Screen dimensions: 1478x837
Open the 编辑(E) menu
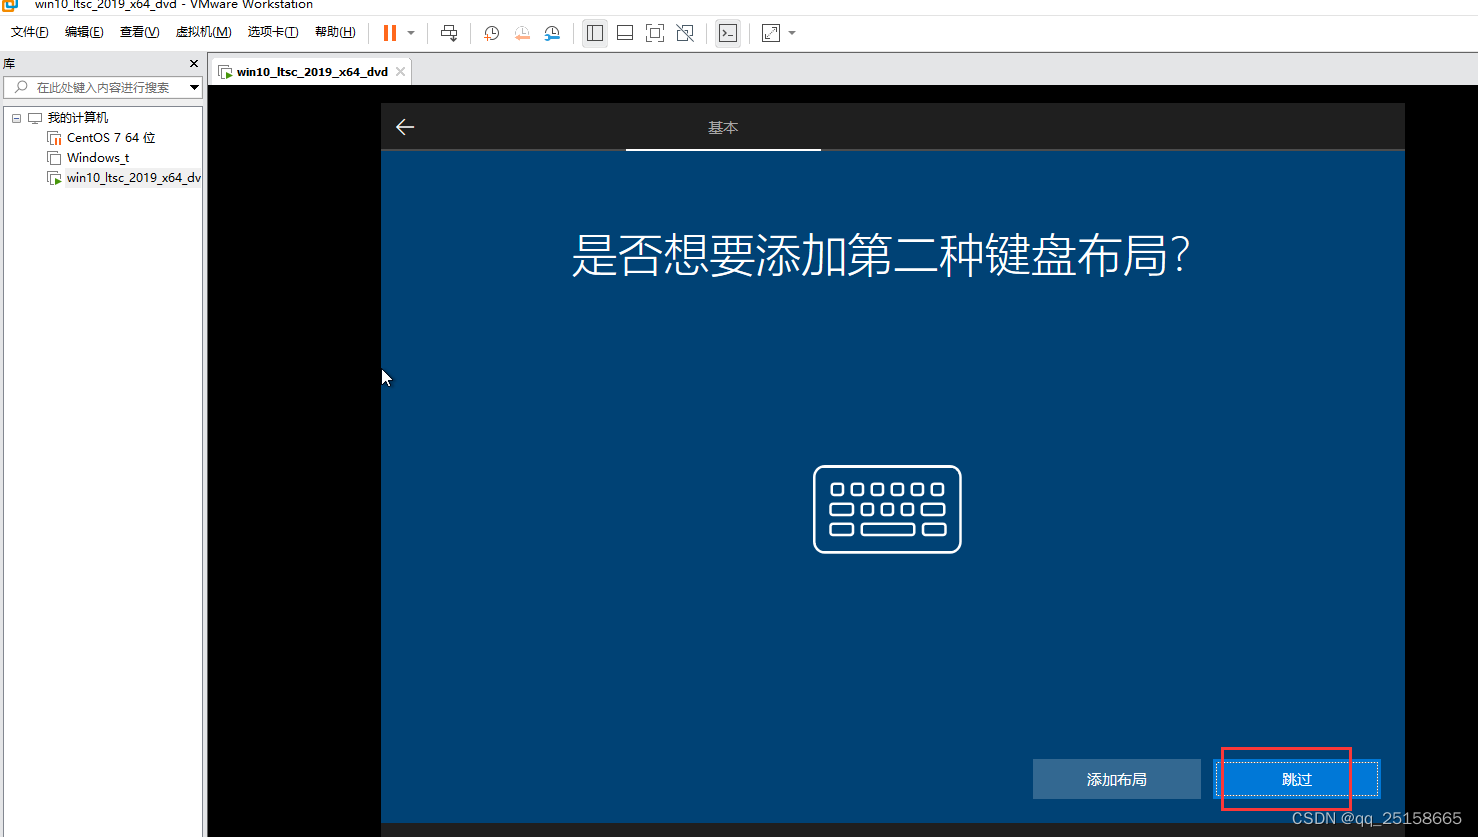tap(84, 32)
